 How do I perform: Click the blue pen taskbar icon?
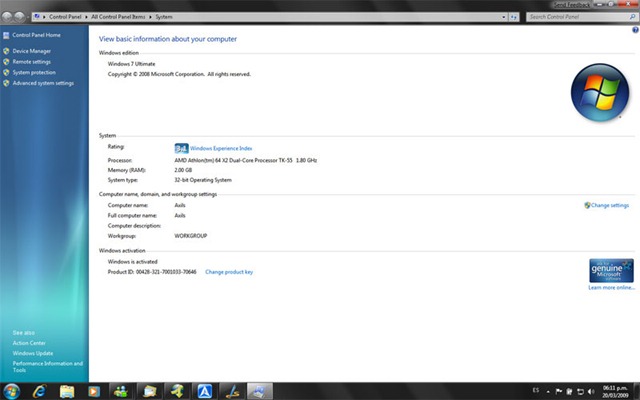click(233, 391)
